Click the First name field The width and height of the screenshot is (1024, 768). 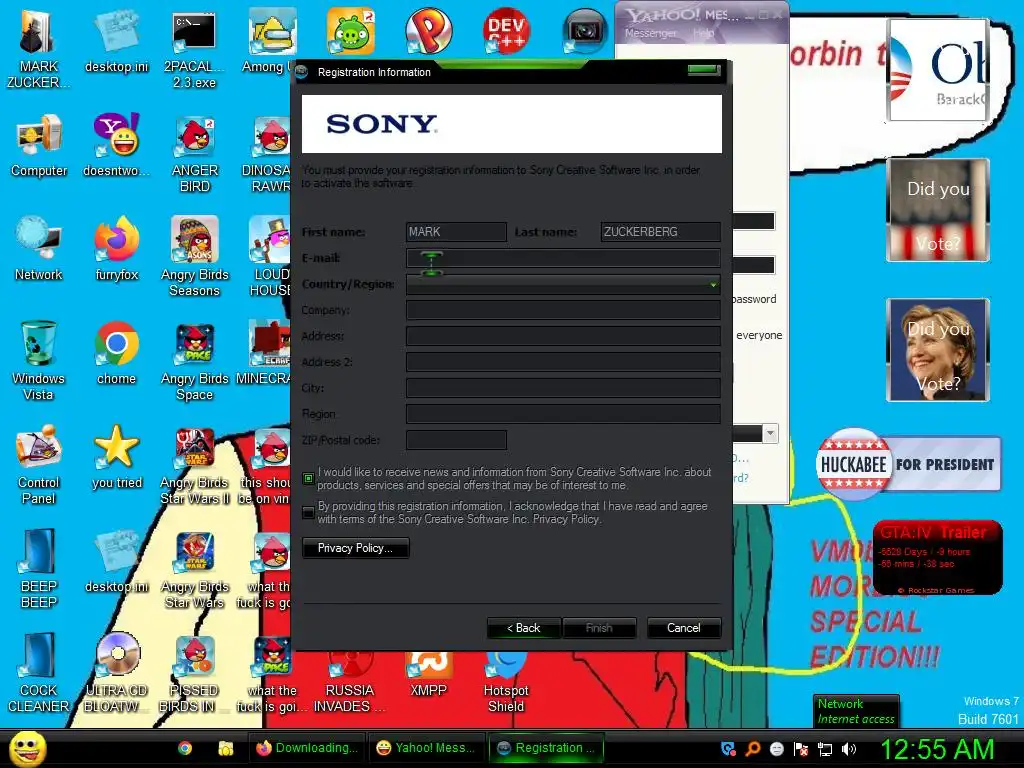[456, 232]
